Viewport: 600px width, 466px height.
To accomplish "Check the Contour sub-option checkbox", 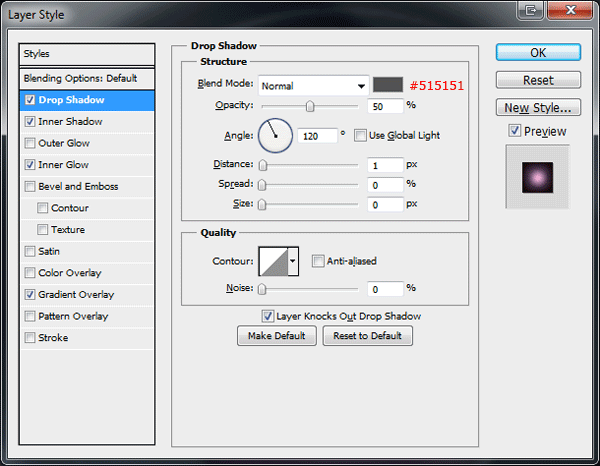I will 42,208.
